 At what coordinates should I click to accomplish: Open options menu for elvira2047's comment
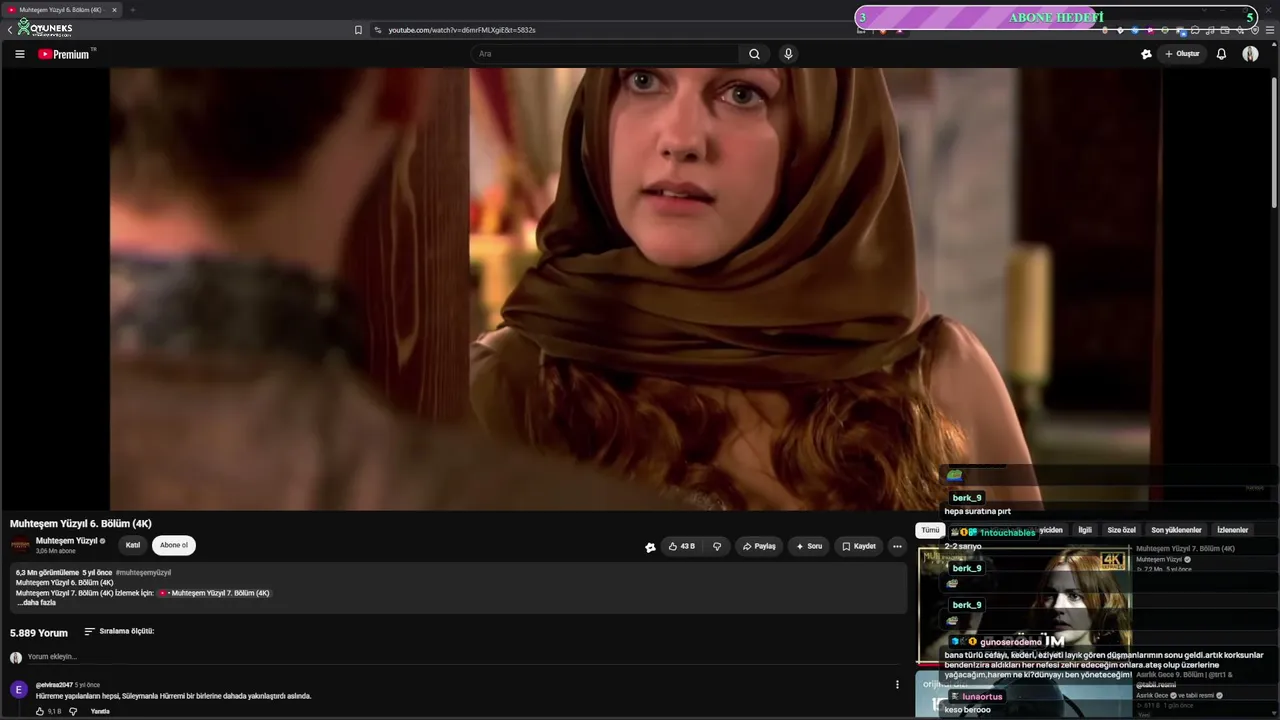(x=897, y=685)
